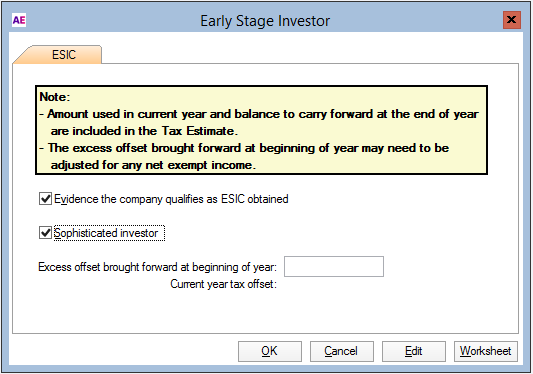Click the note line mentioning Tax Estimate

coord(144,131)
